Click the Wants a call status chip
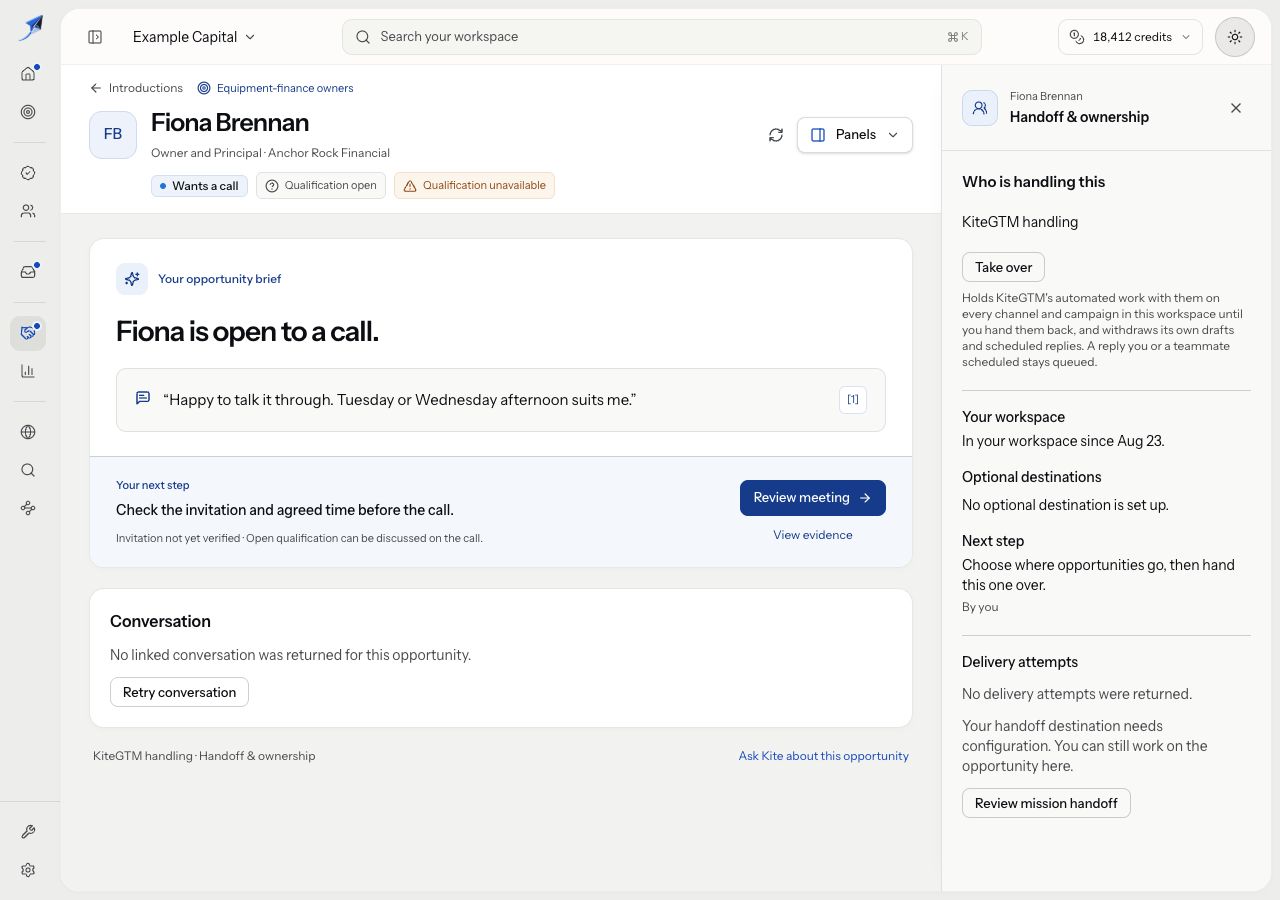Image resolution: width=1280 pixels, height=900 pixels. (199, 186)
